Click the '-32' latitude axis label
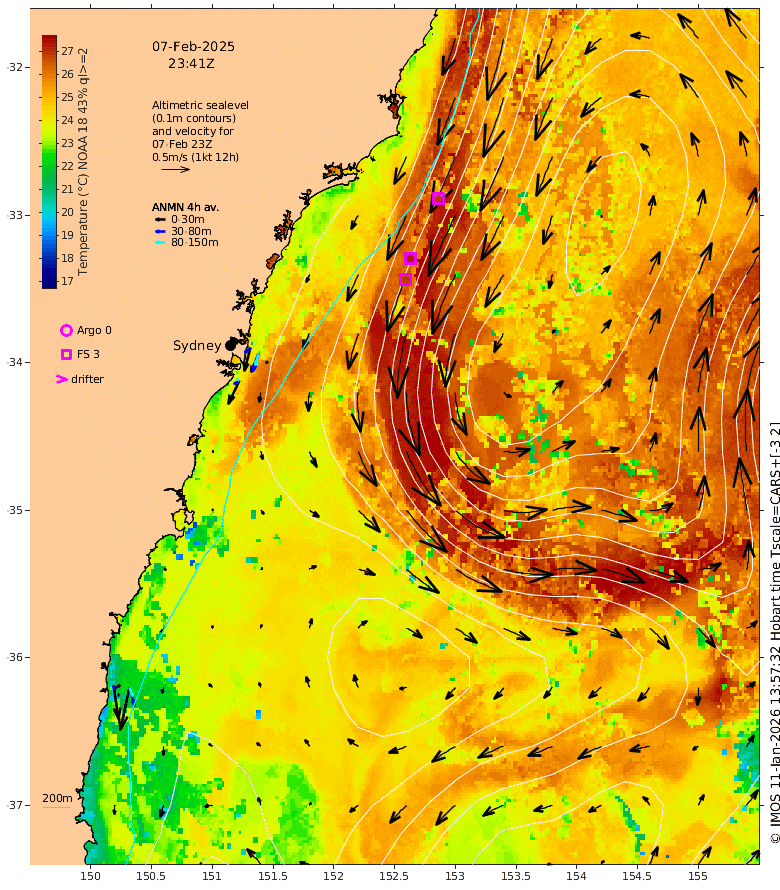This screenshot has width=780, height=890. pyautogui.click(x=15, y=67)
